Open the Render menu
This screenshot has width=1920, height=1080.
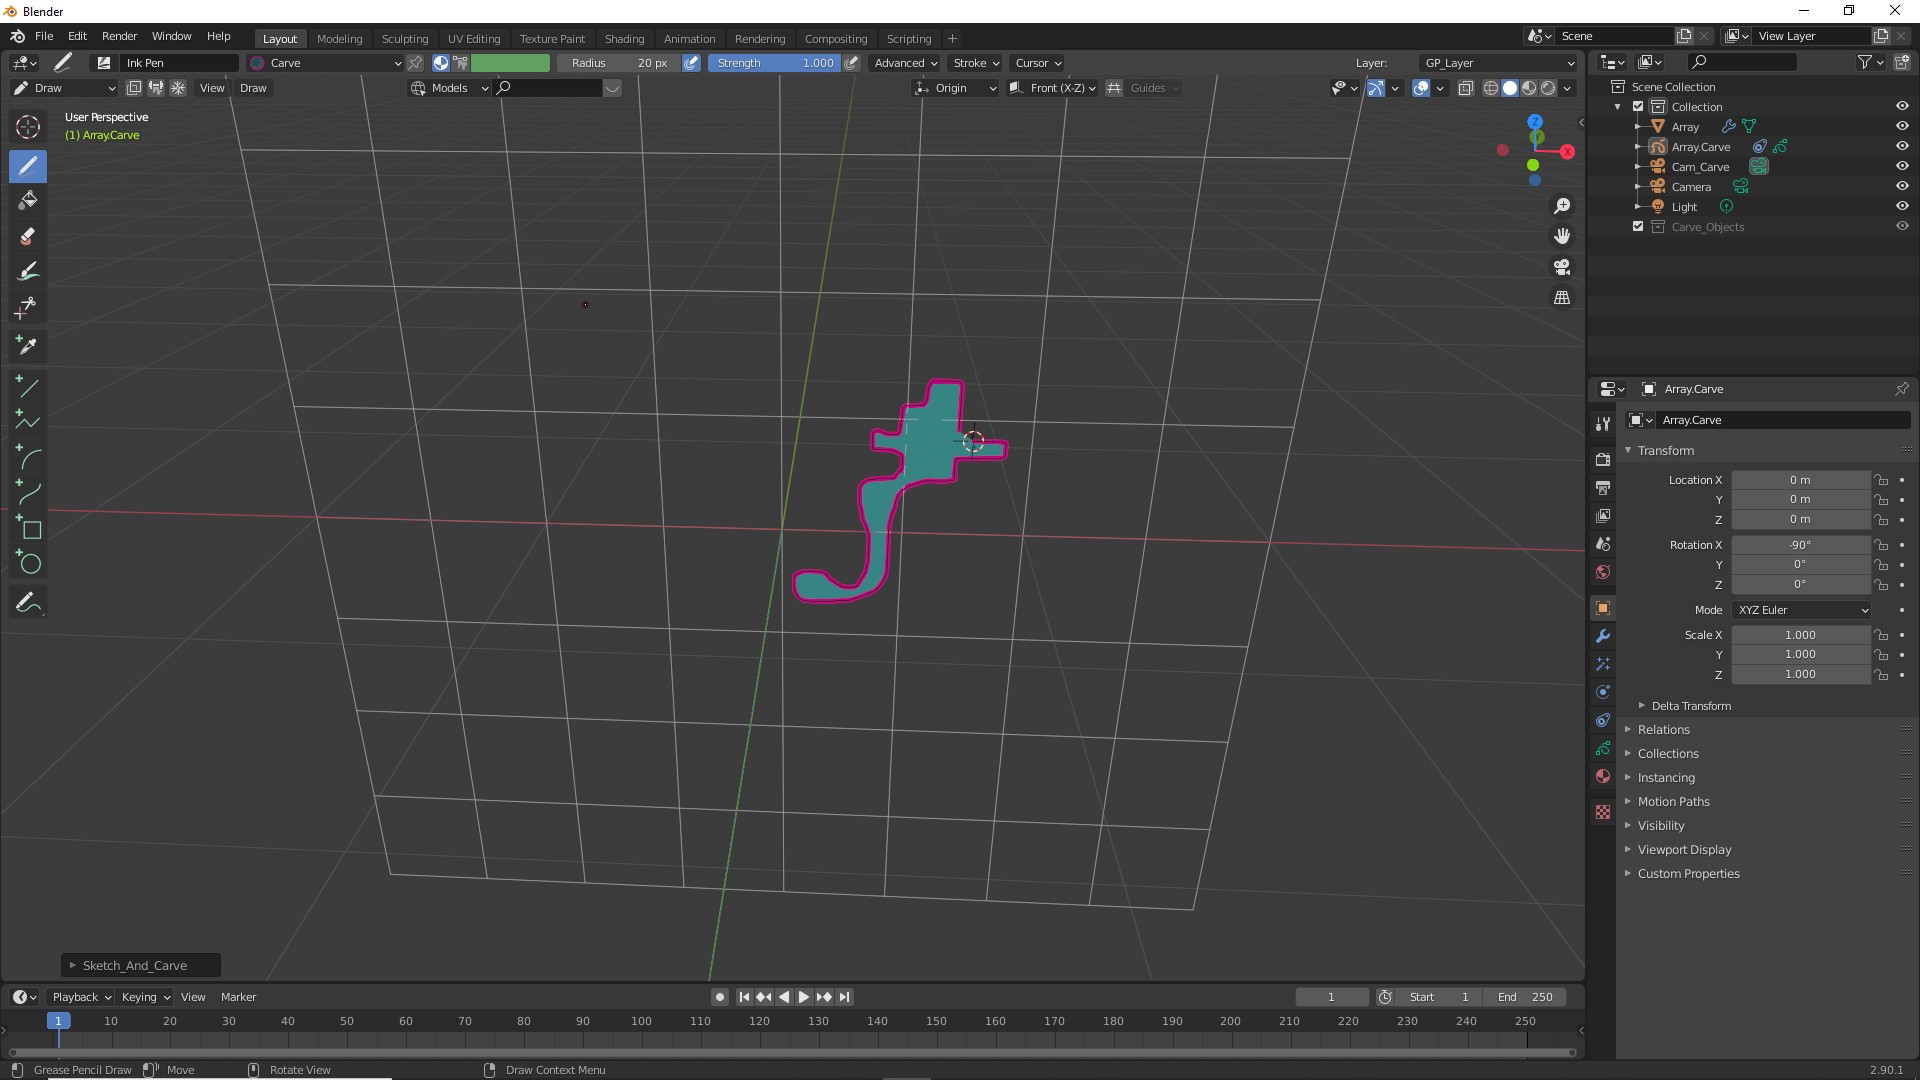click(119, 36)
